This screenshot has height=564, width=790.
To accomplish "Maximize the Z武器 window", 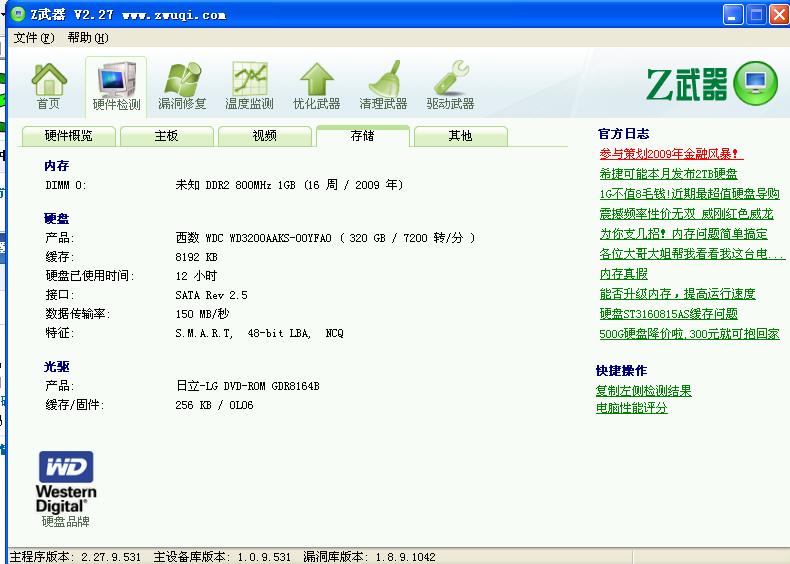I will [x=756, y=15].
